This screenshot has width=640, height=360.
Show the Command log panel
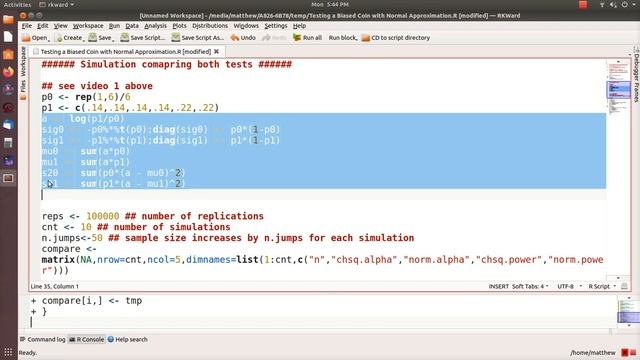[42, 339]
